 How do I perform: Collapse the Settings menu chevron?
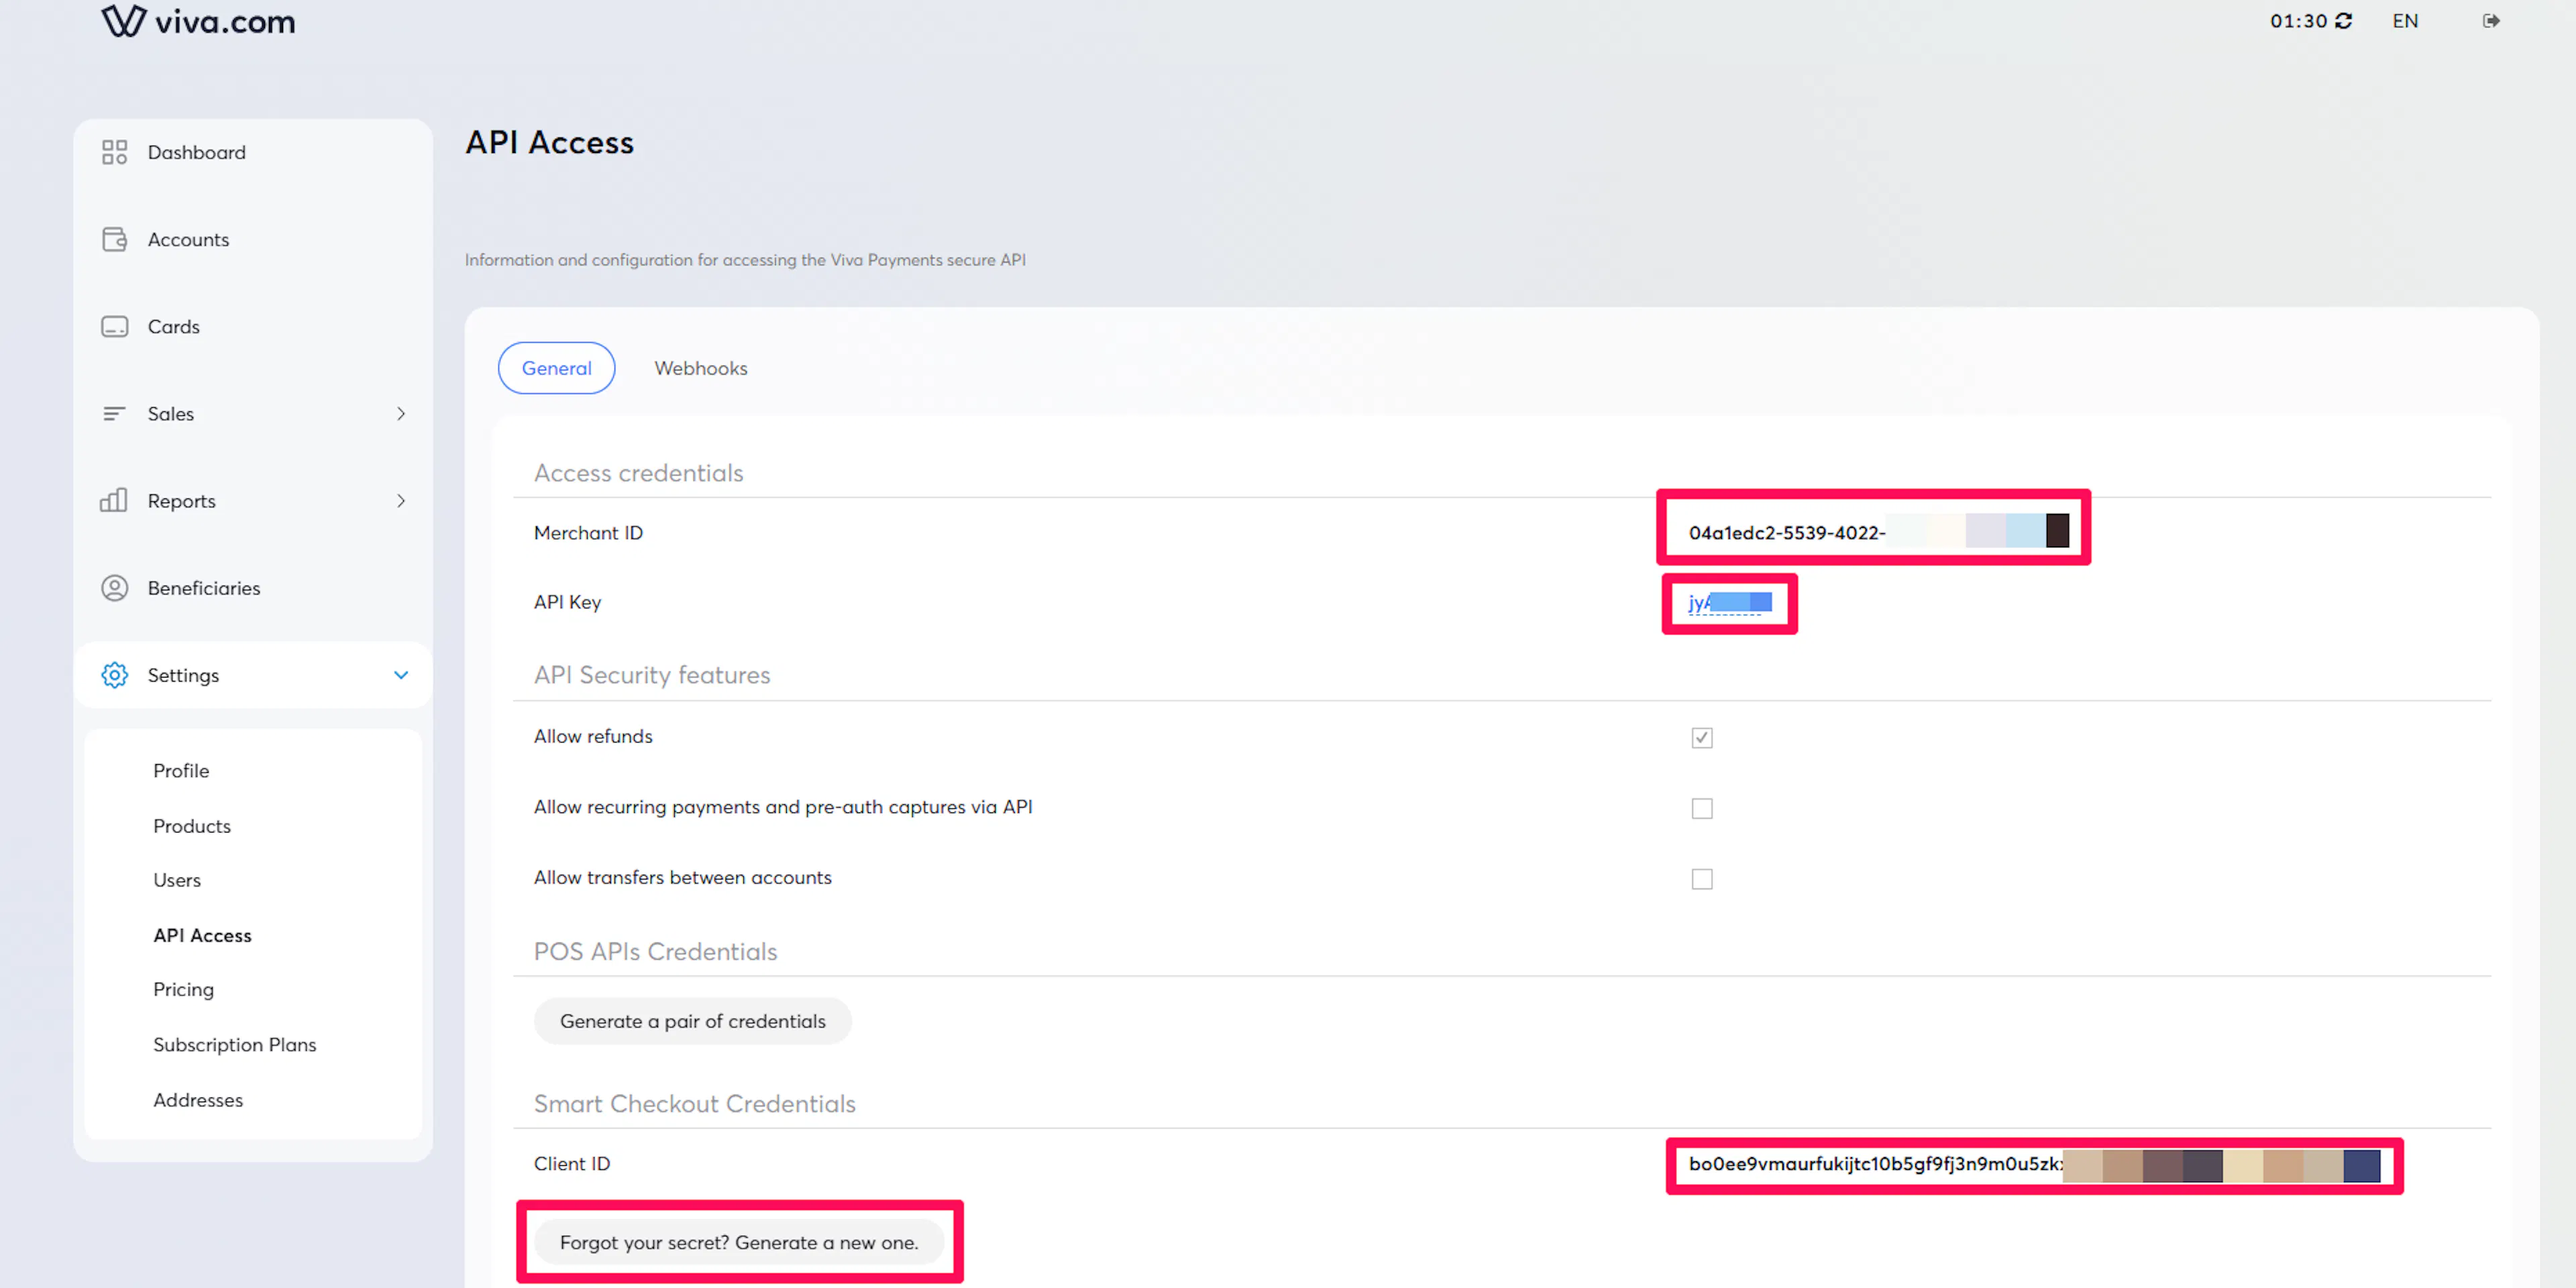point(401,675)
